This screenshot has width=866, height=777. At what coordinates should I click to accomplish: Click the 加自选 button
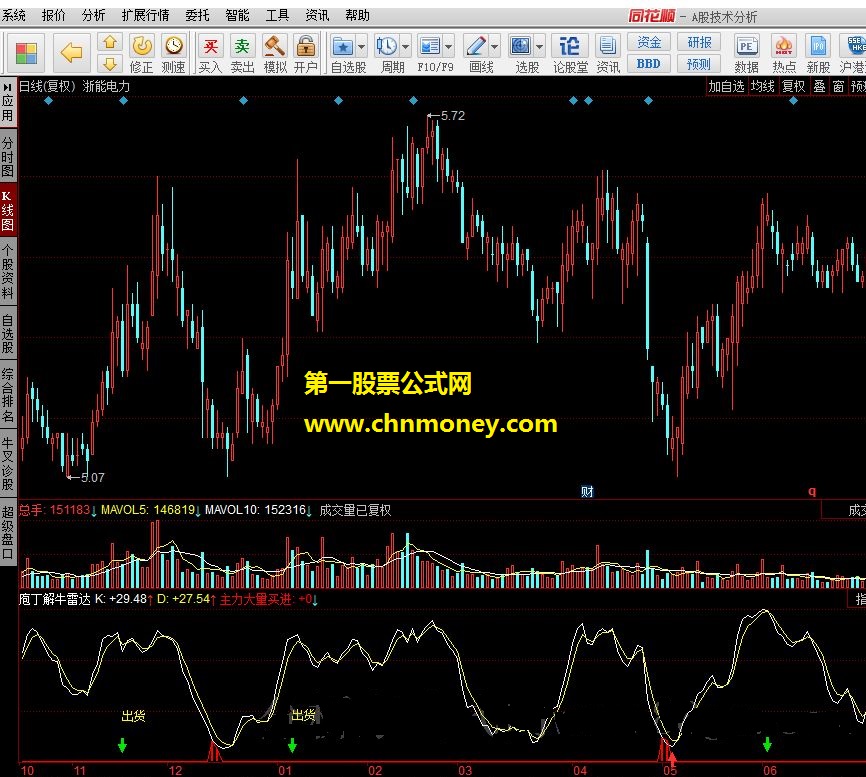pyautogui.click(x=727, y=86)
